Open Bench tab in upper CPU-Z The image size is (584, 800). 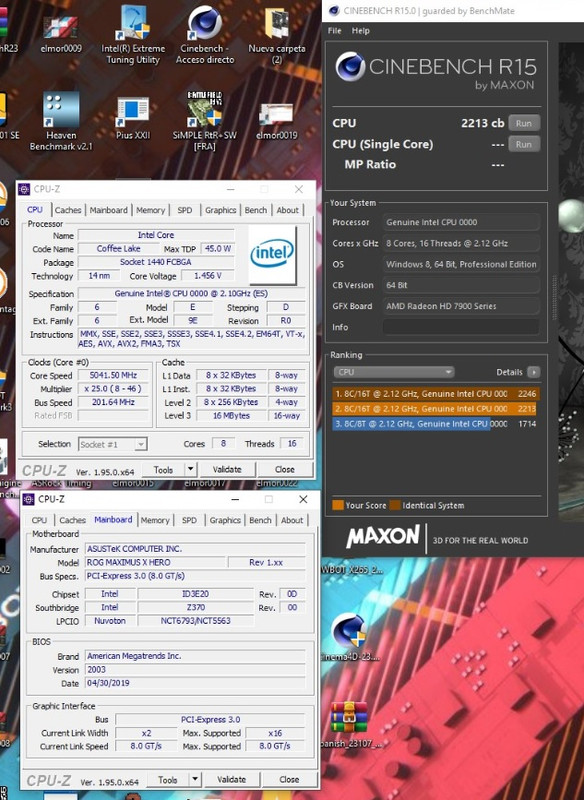point(256,210)
